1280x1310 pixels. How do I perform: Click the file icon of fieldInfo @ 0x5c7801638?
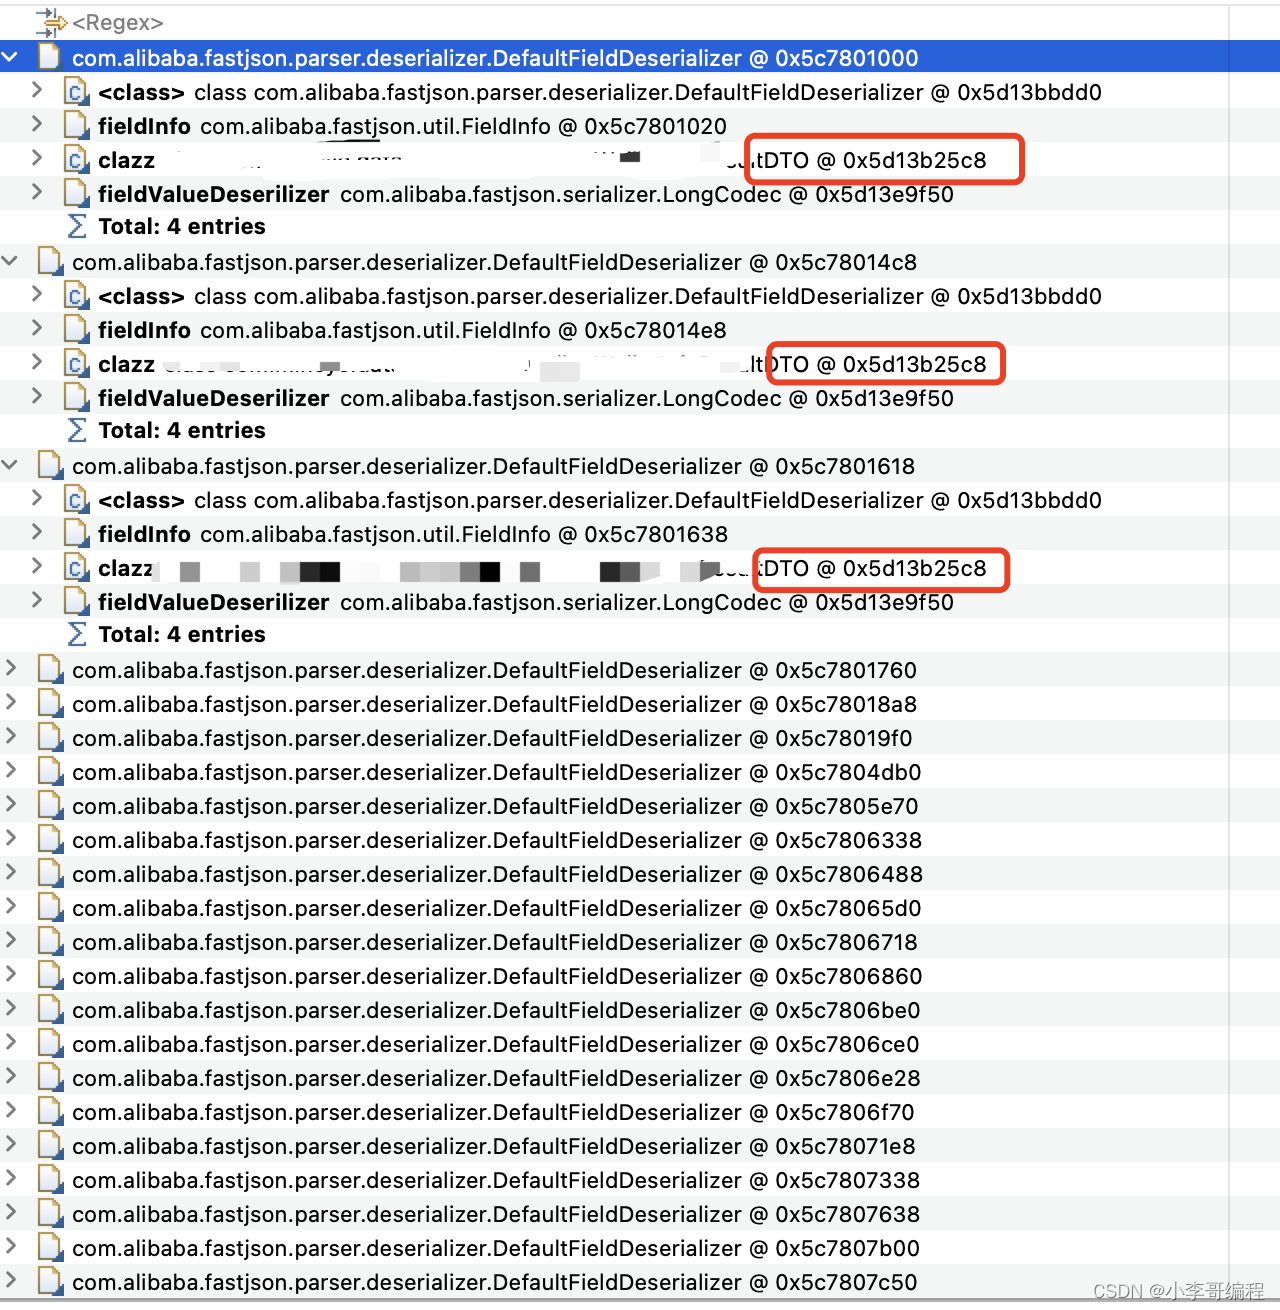click(76, 534)
